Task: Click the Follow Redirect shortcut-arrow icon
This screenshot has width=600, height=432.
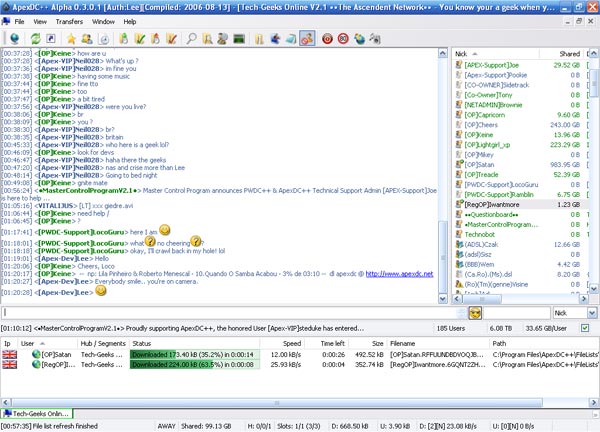Action: coord(51,39)
